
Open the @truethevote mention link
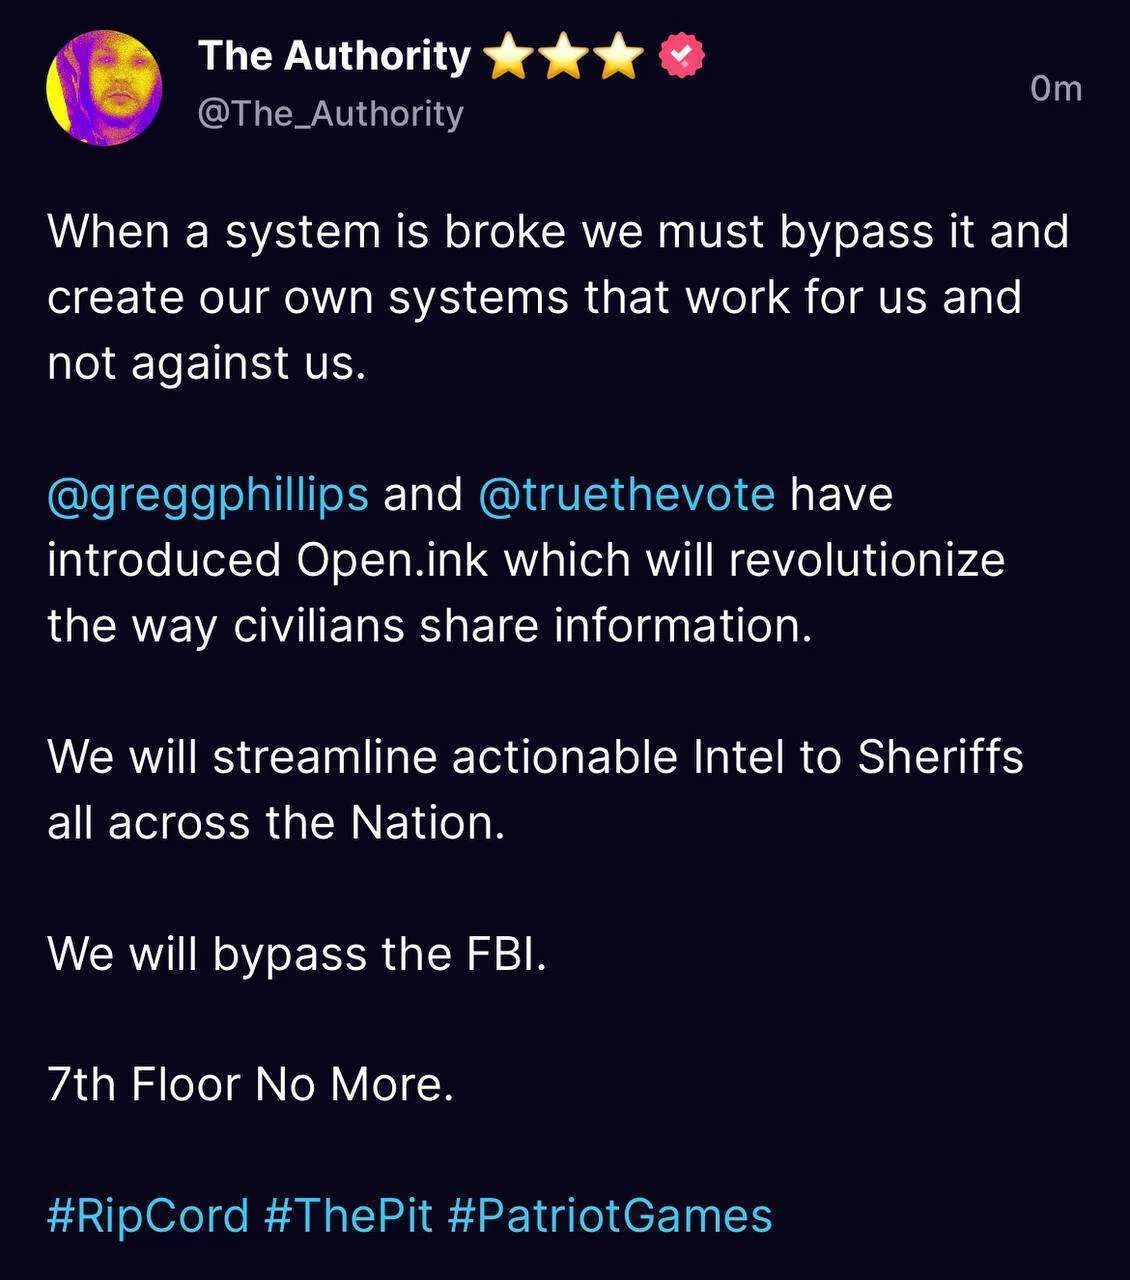coord(627,495)
